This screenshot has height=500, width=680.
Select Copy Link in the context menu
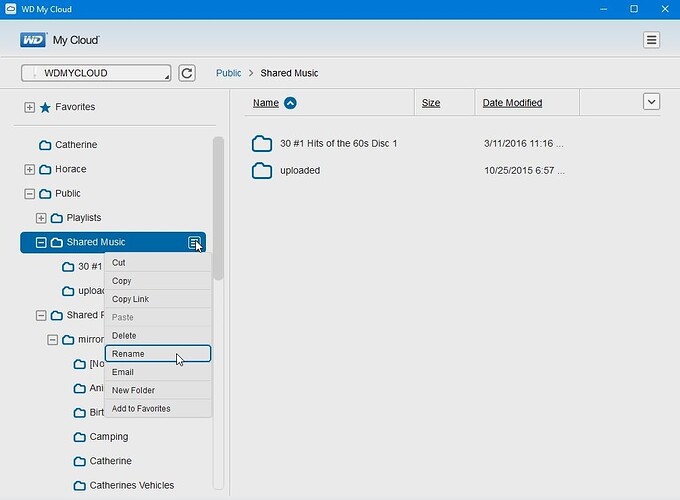158,299
